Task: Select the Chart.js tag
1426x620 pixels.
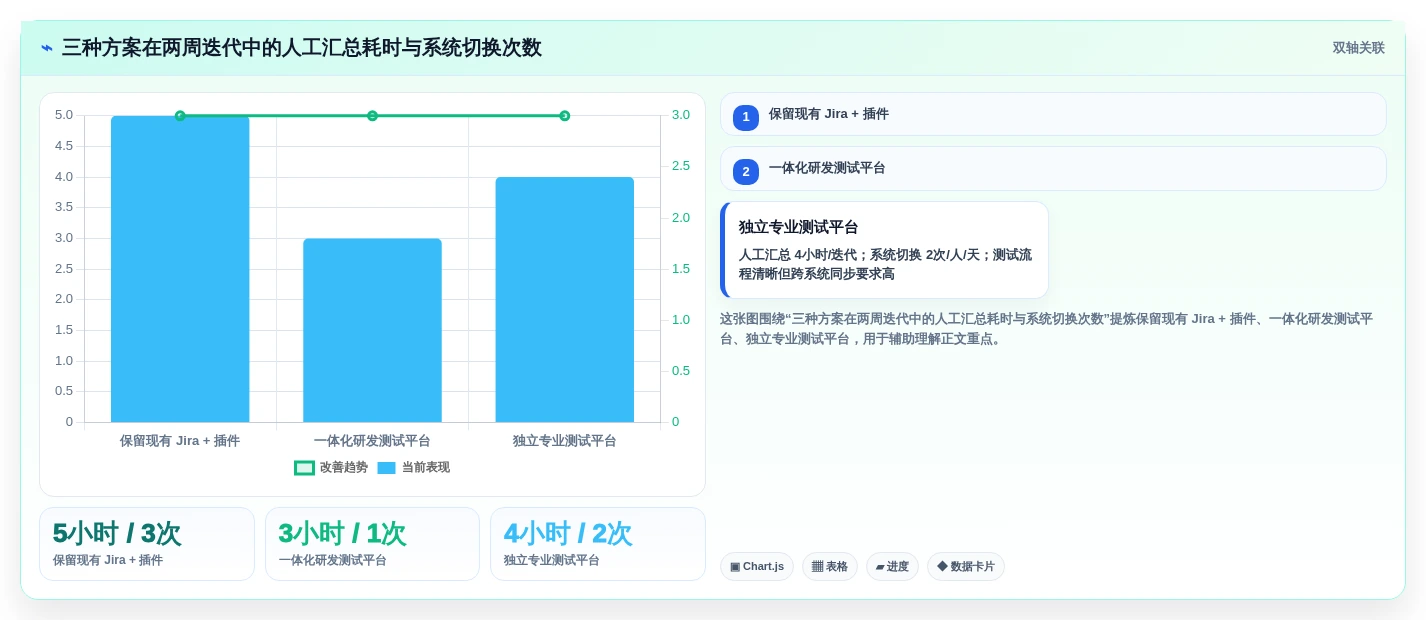Action: click(x=757, y=567)
